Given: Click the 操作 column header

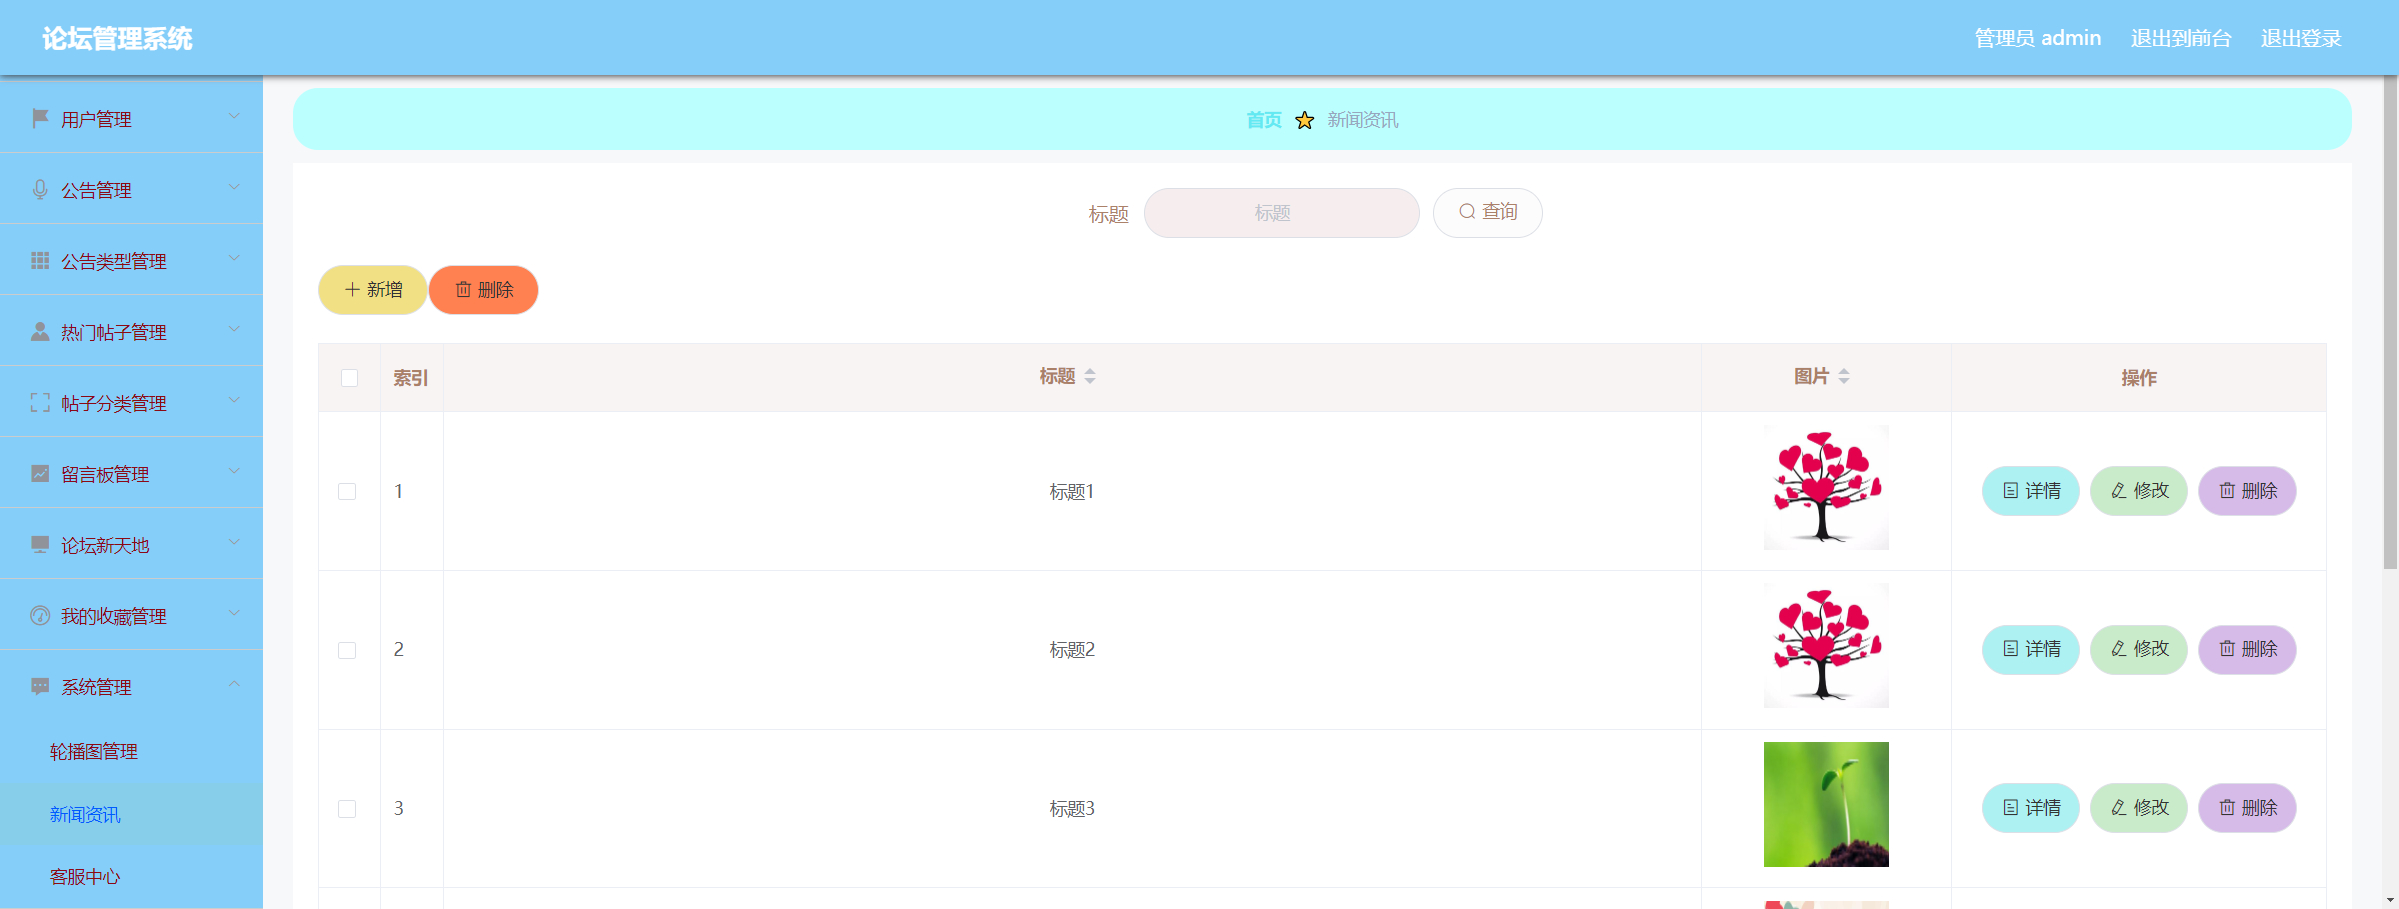Looking at the screenshot, I should point(2139,378).
